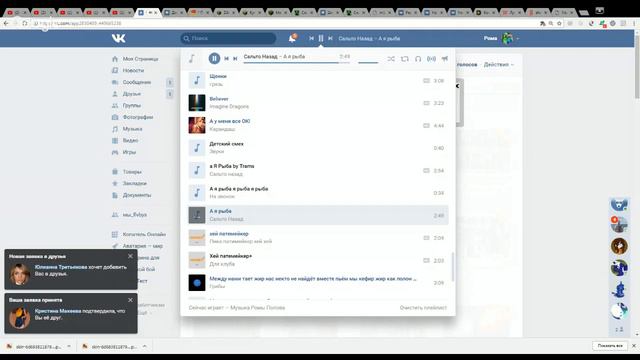Click the Закладки star icon in sidebar
Screen dimensions: 640x360
115,184
